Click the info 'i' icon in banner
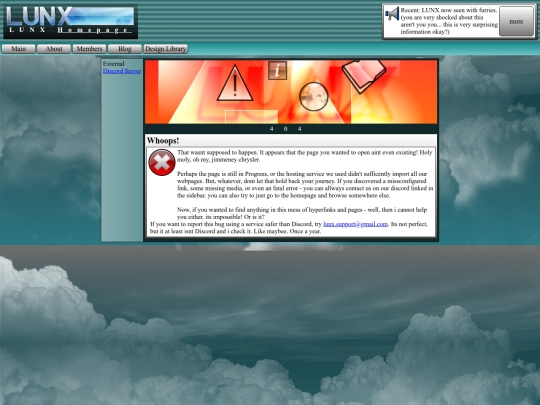Viewport: 540px width, 405px height. pyautogui.click(x=277, y=71)
